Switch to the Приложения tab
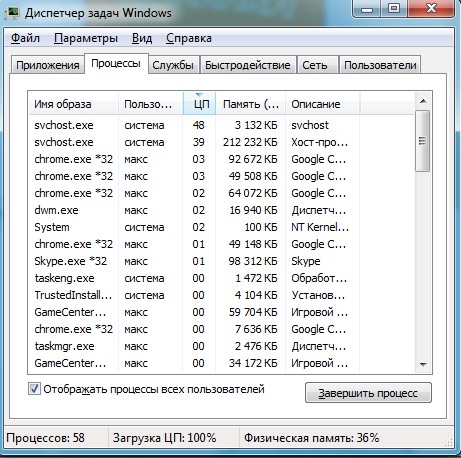 pos(48,65)
